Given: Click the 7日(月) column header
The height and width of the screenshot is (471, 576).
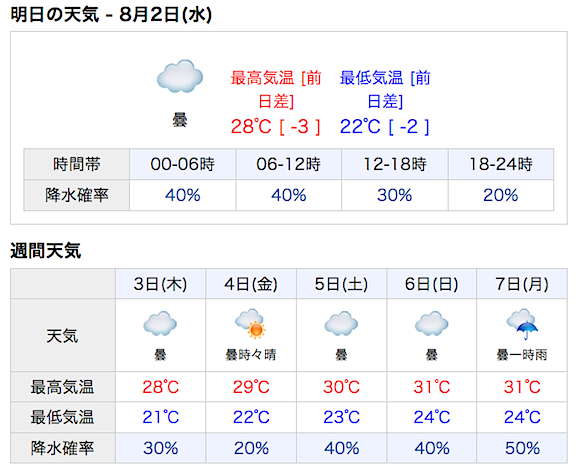Looking at the screenshot, I should [522, 284].
